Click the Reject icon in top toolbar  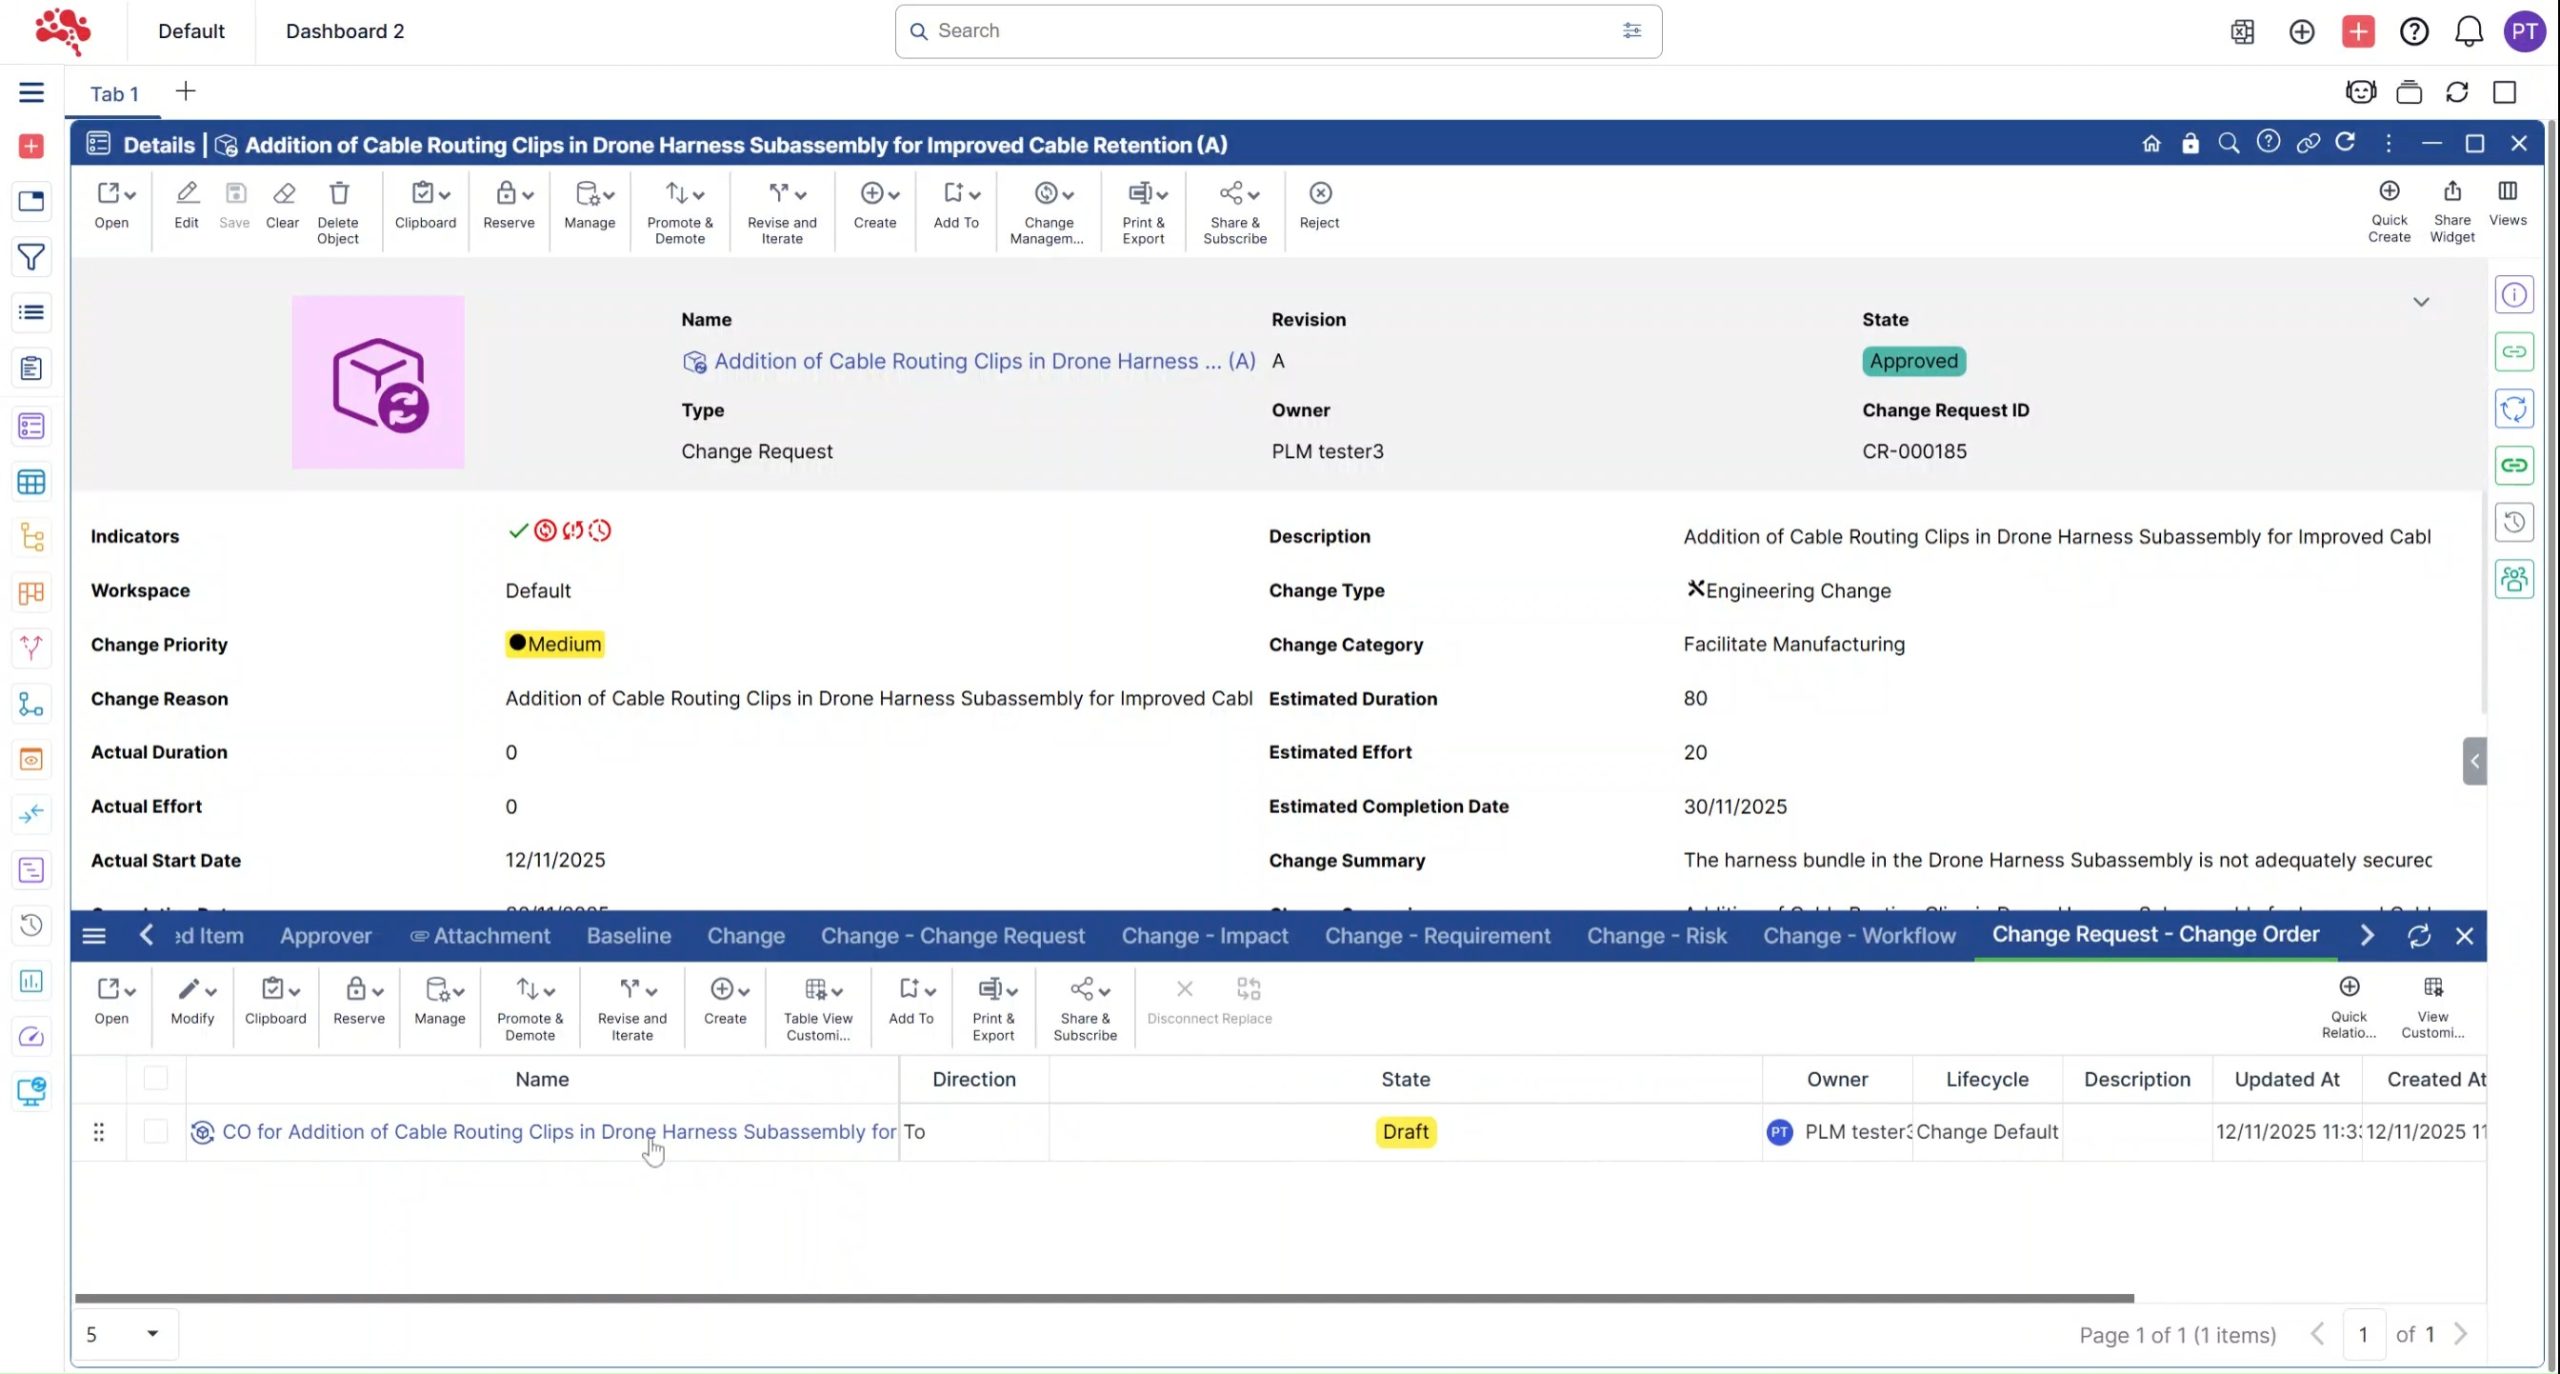pyautogui.click(x=1319, y=194)
